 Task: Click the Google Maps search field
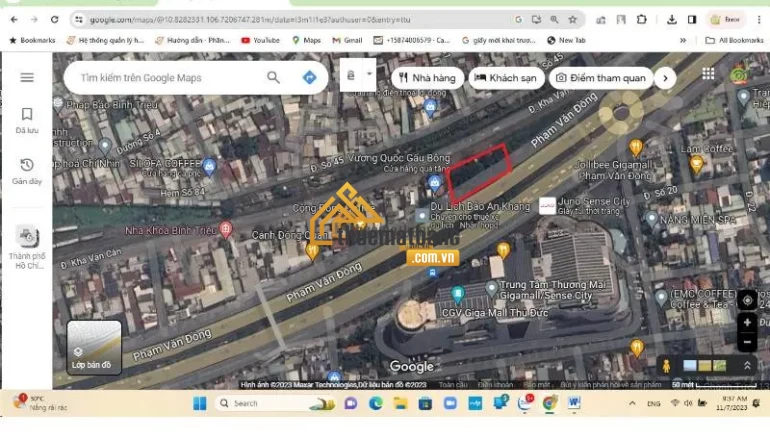165,77
